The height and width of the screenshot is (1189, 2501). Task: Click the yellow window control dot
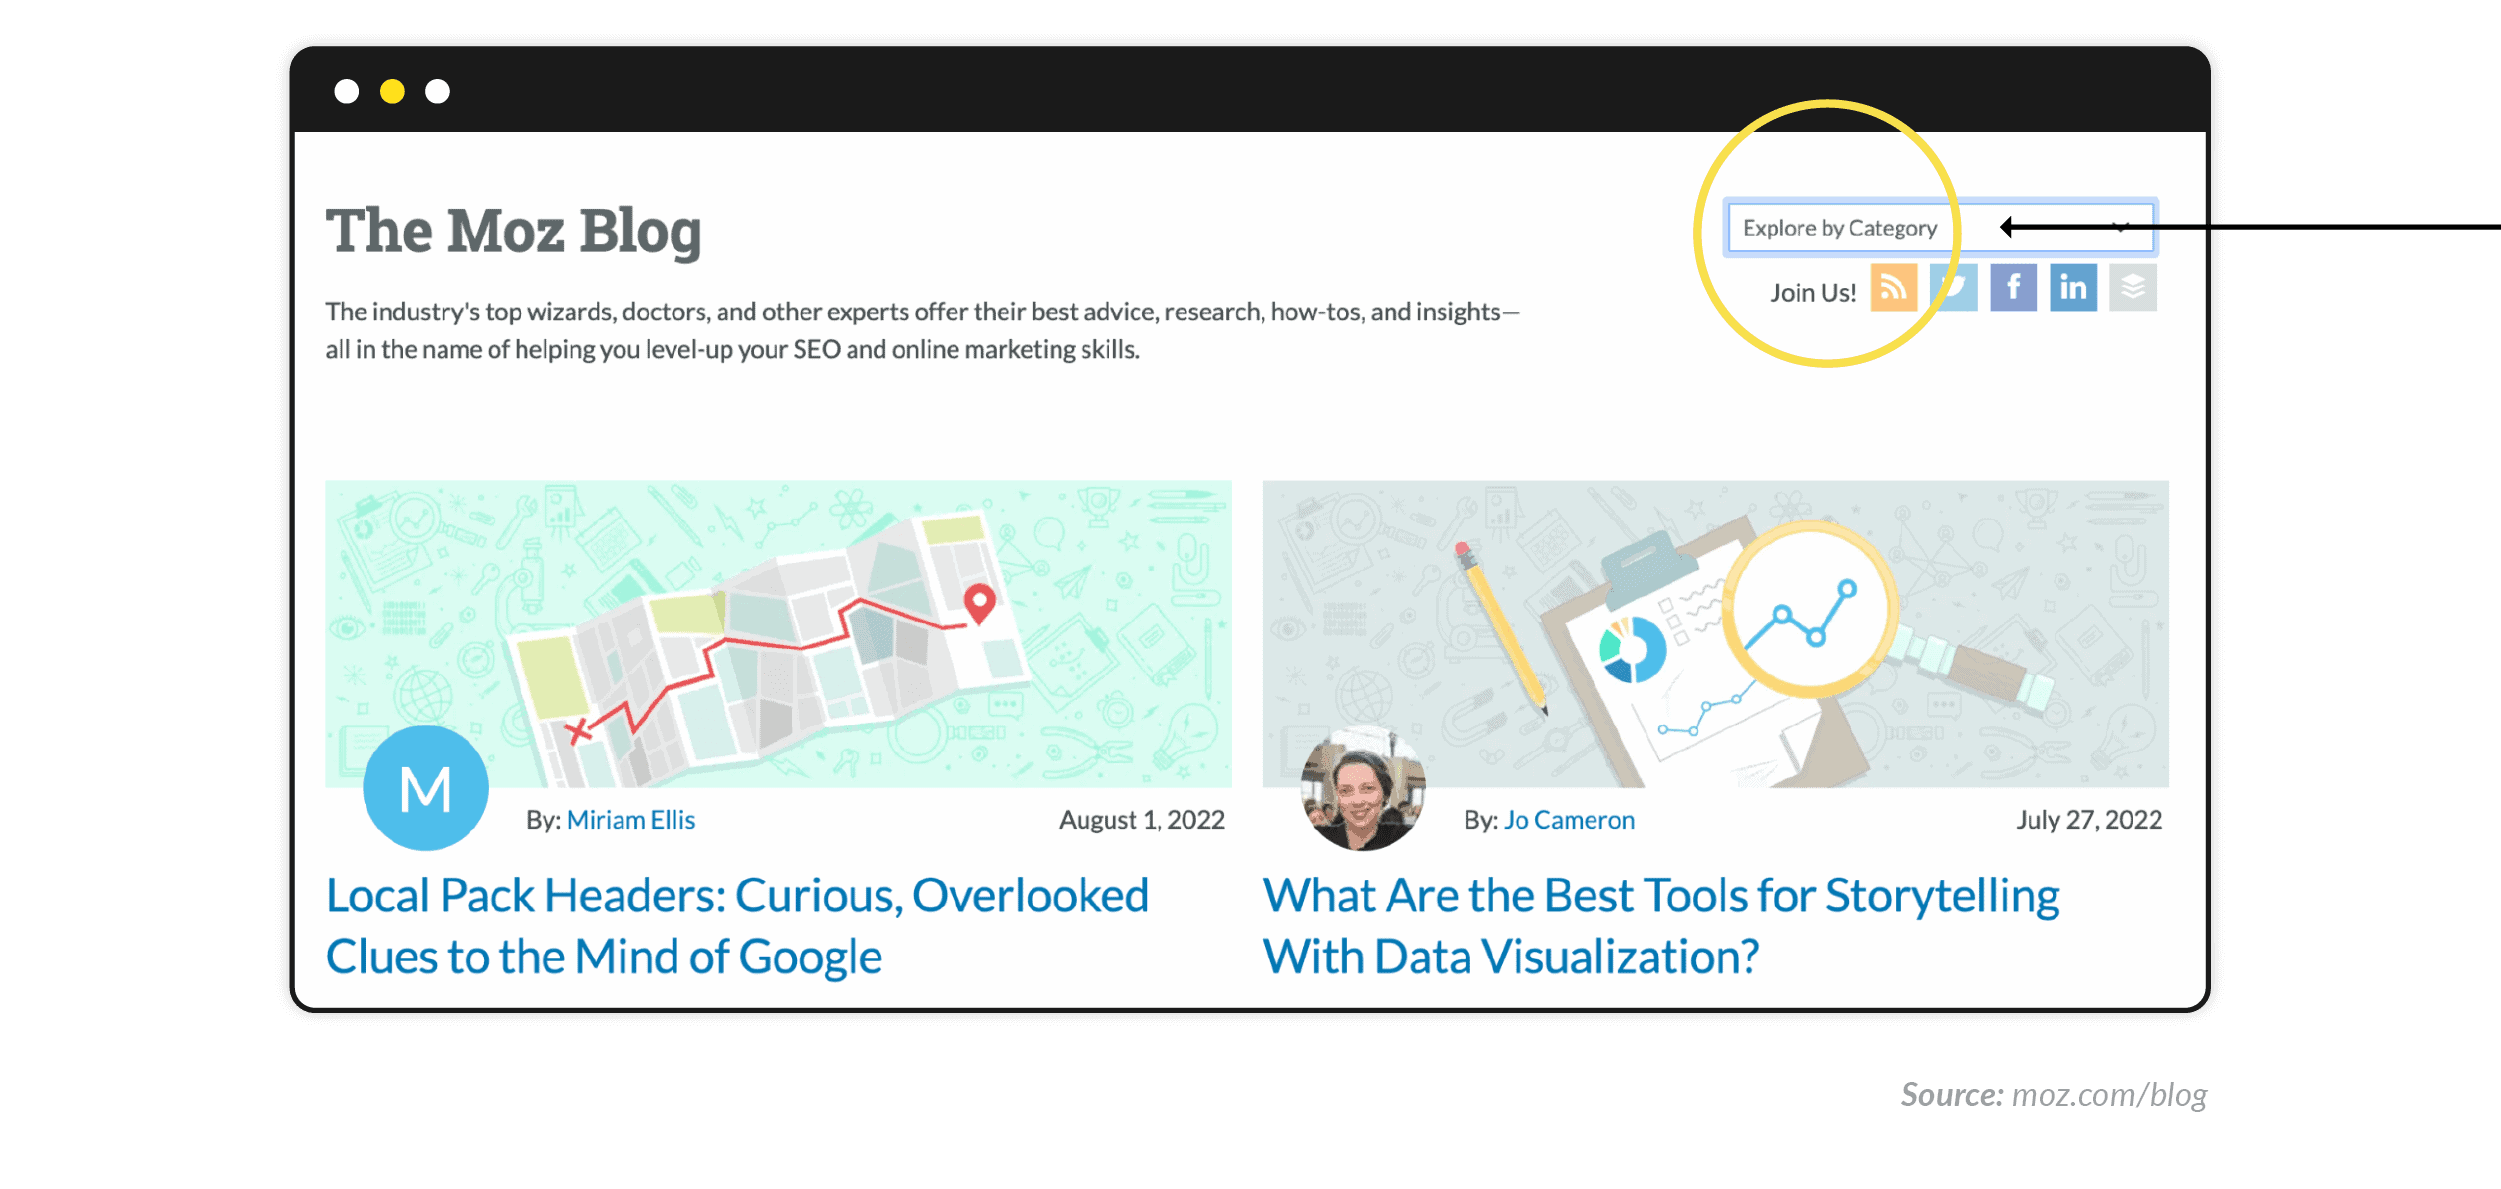(x=392, y=92)
